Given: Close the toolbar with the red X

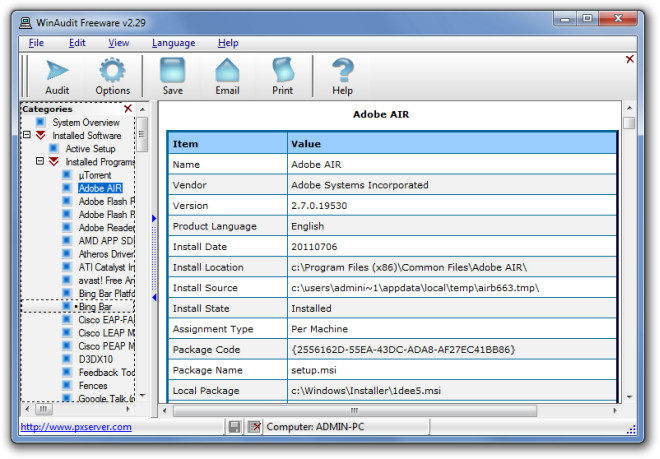Looking at the screenshot, I should [x=630, y=59].
